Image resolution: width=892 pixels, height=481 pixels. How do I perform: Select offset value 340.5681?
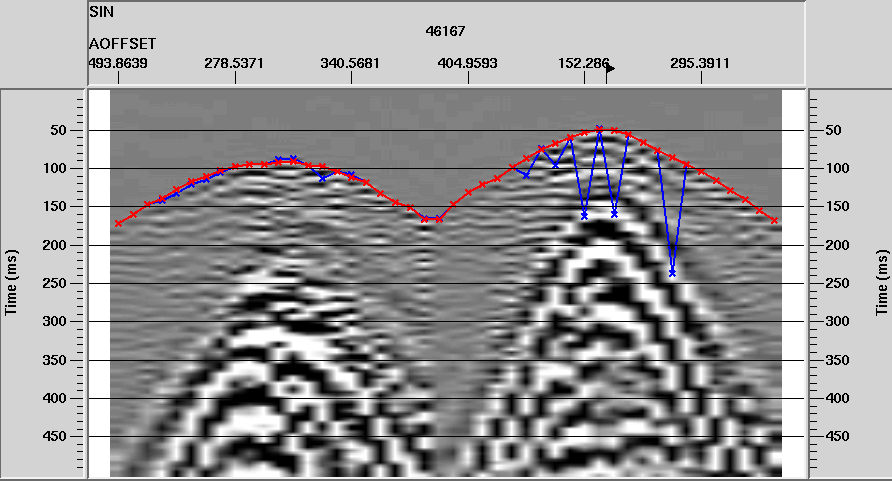pyautogui.click(x=350, y=63)
